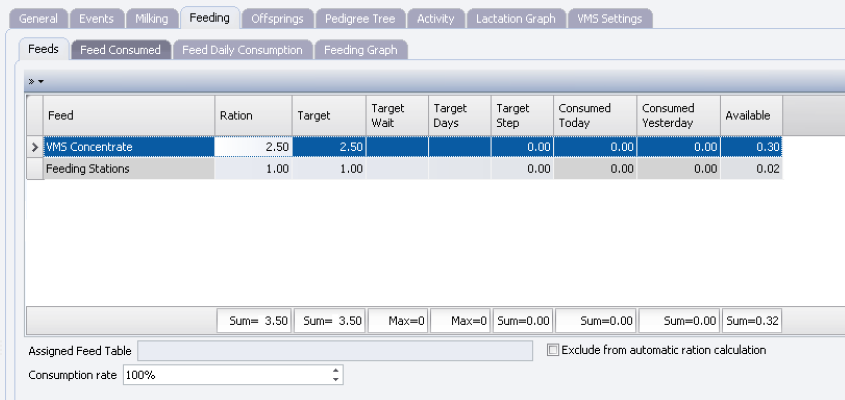The height and width of the screenshot is (400, 845).
Task: Show the Feeding Graph sub-tab
Action: (x=360, y=49)
